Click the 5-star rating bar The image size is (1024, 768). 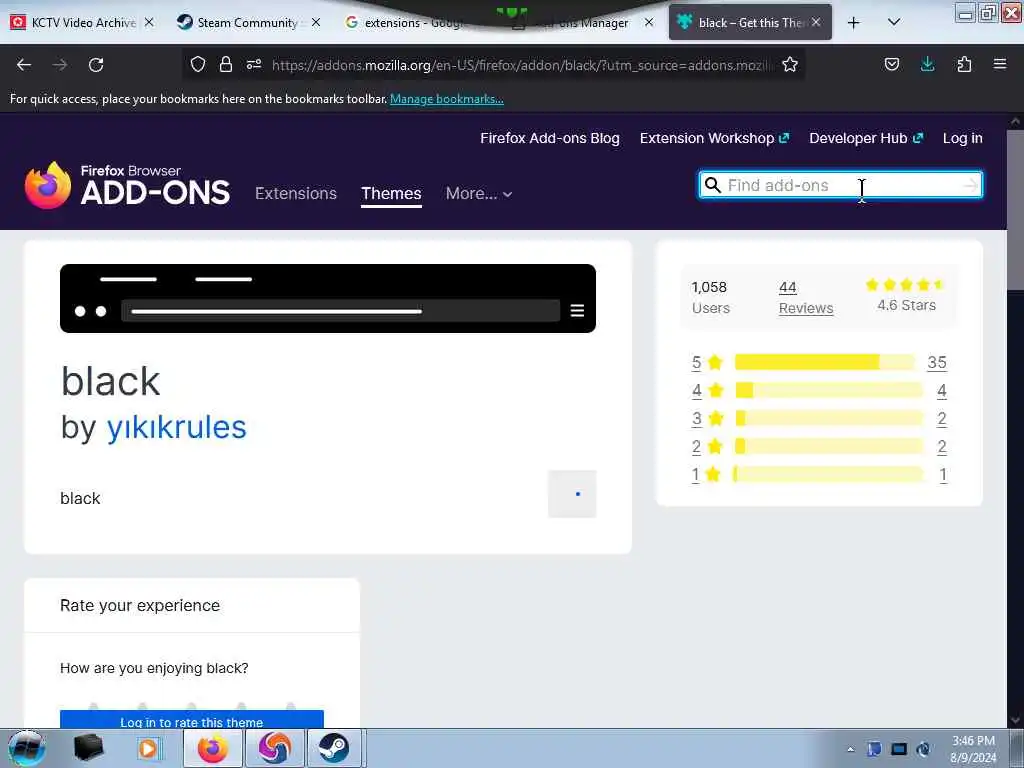[x=825, y=362]
